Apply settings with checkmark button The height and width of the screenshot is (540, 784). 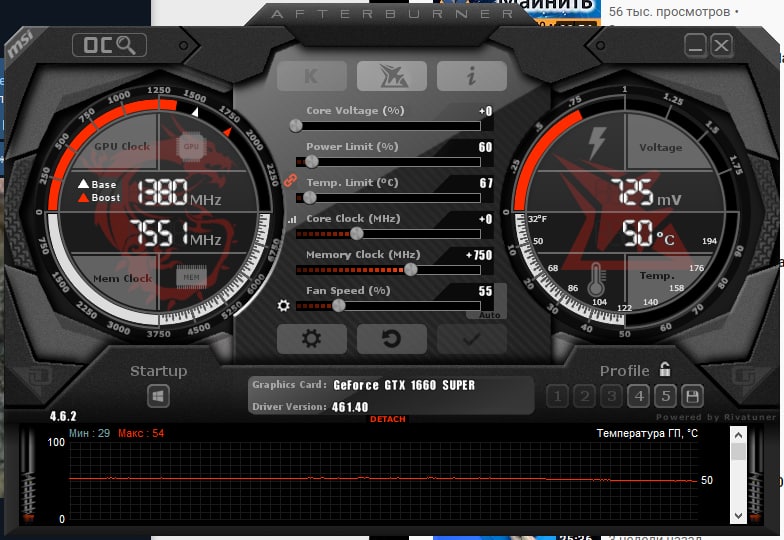[472, 339]
